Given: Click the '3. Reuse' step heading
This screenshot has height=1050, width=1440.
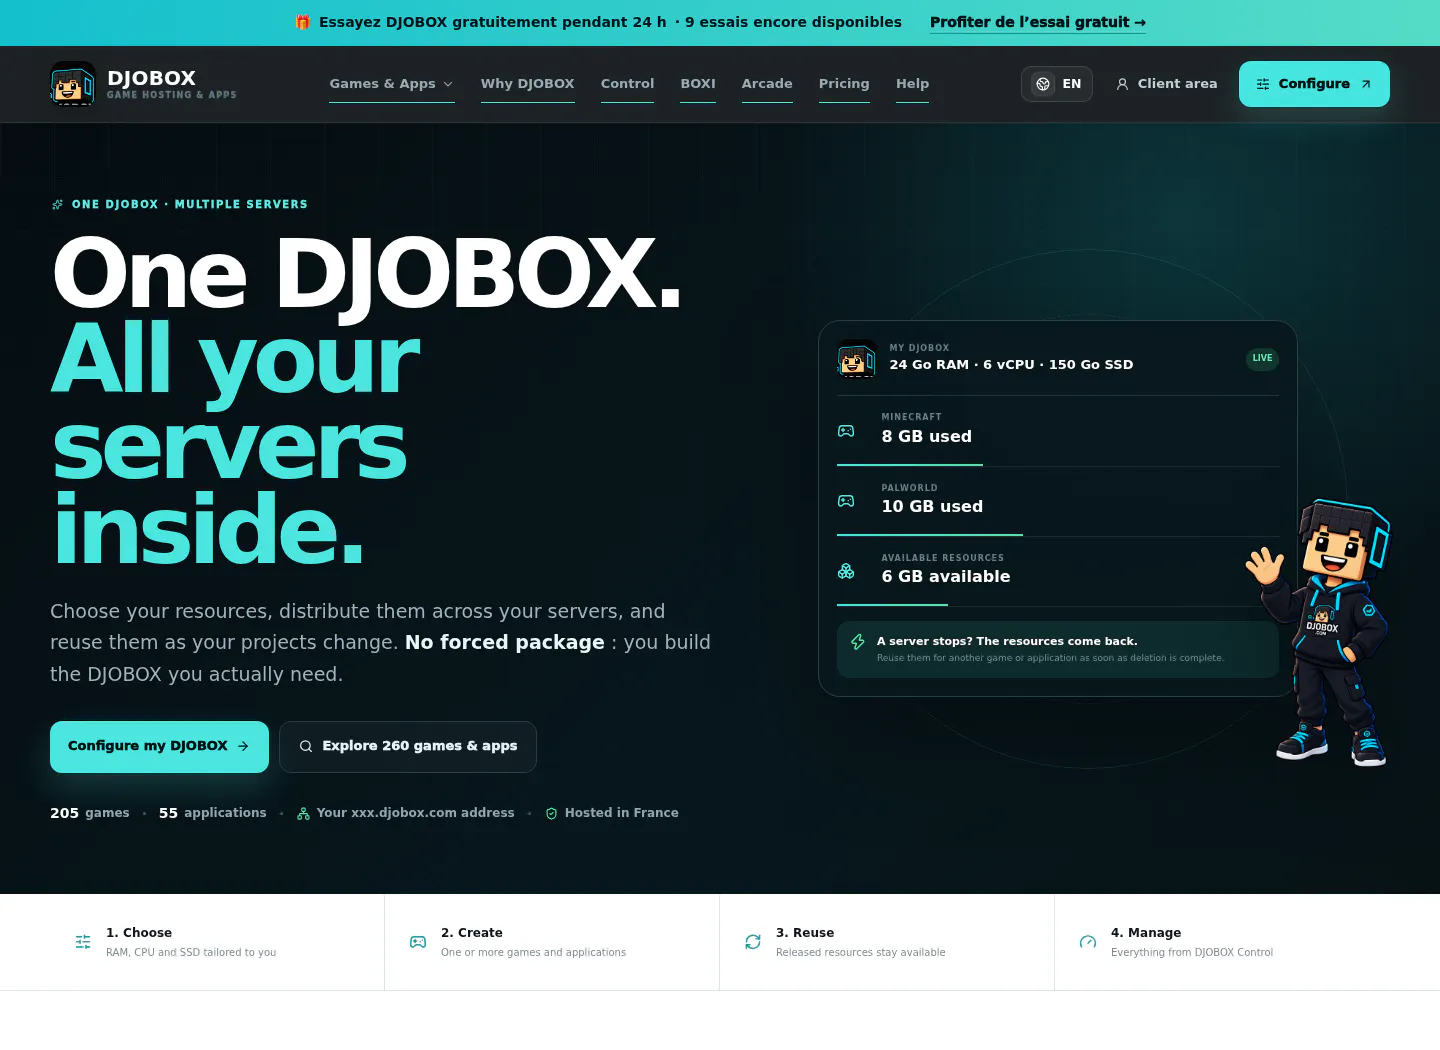Looking at the screenshot, I should pyautogui.click(x=805, y=933).
